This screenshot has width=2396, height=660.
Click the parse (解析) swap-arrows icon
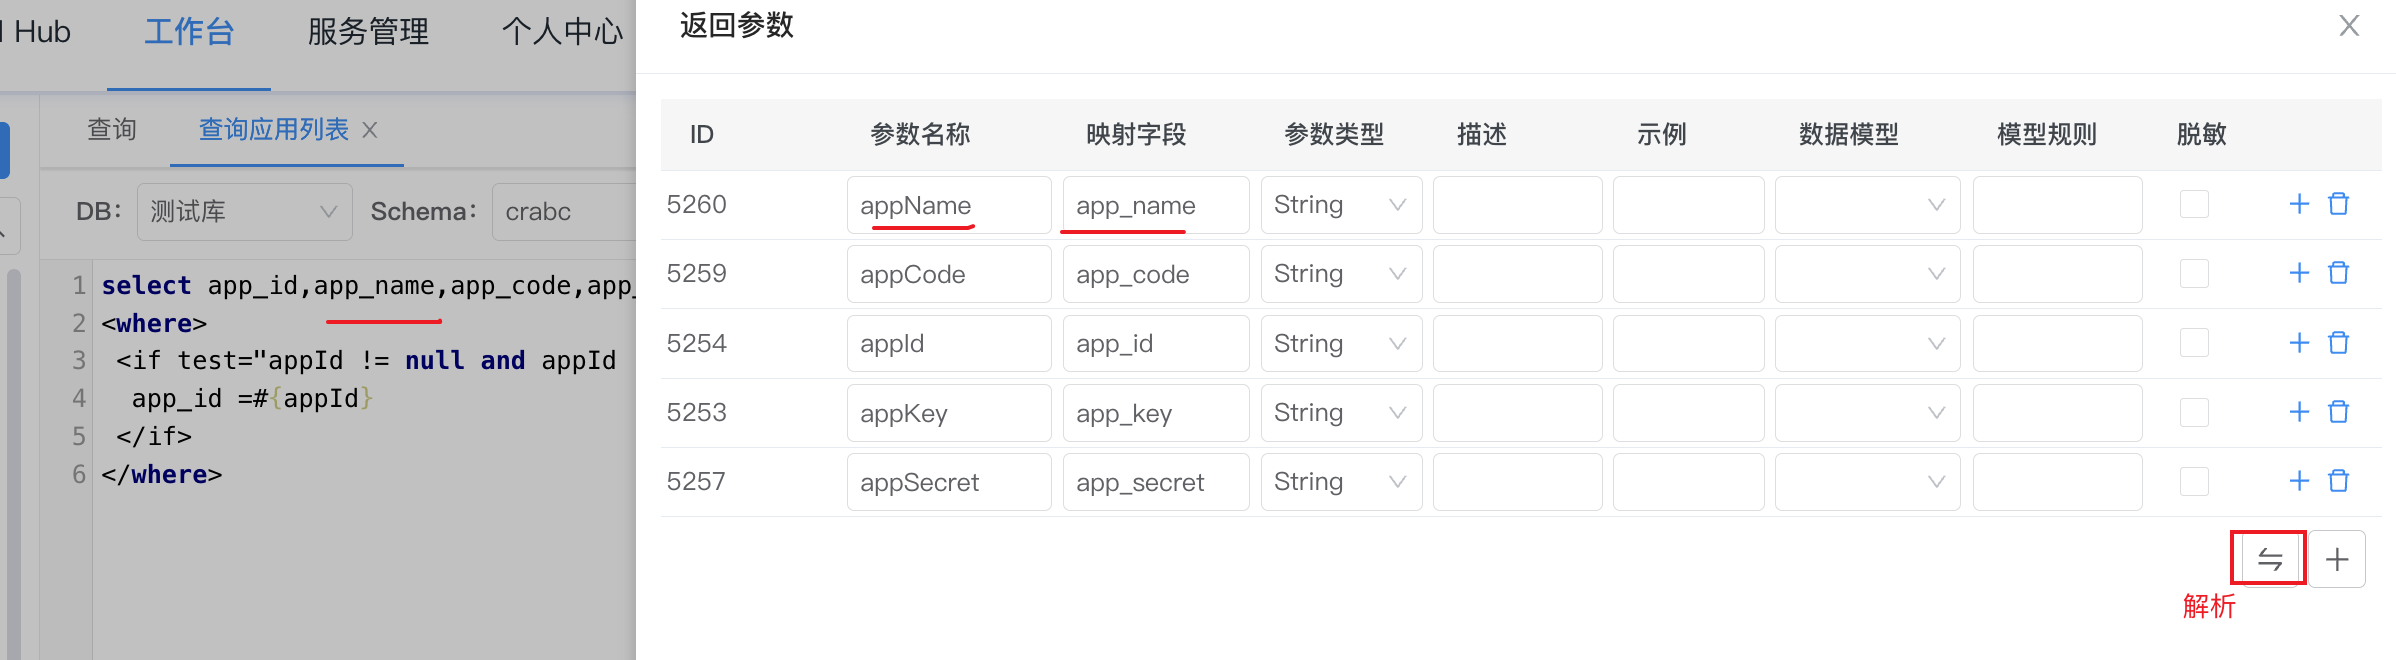pyautogui.click(x=2269, y=559)
